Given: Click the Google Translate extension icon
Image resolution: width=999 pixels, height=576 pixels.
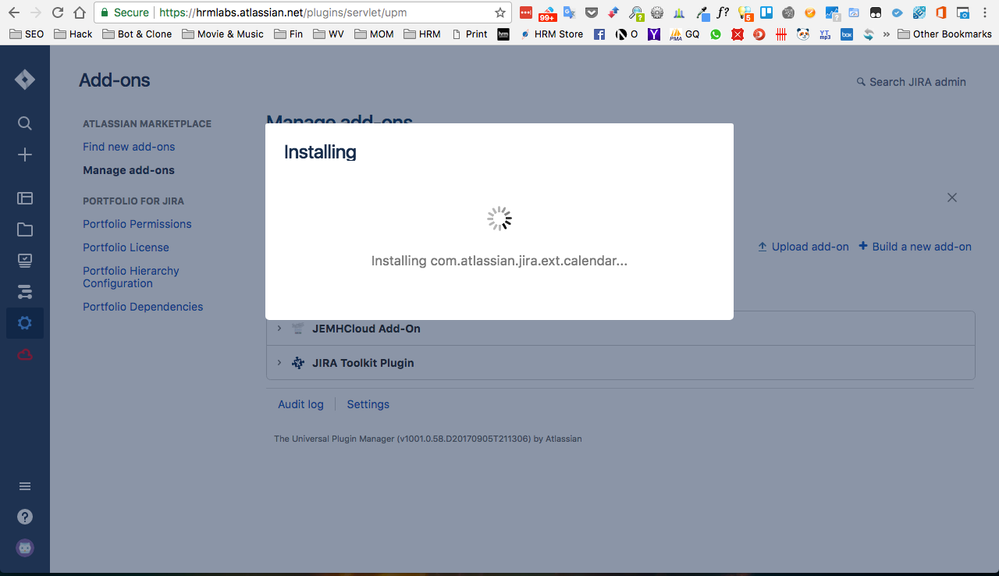Looking at the screenshot, I should (x=569, y=12).
